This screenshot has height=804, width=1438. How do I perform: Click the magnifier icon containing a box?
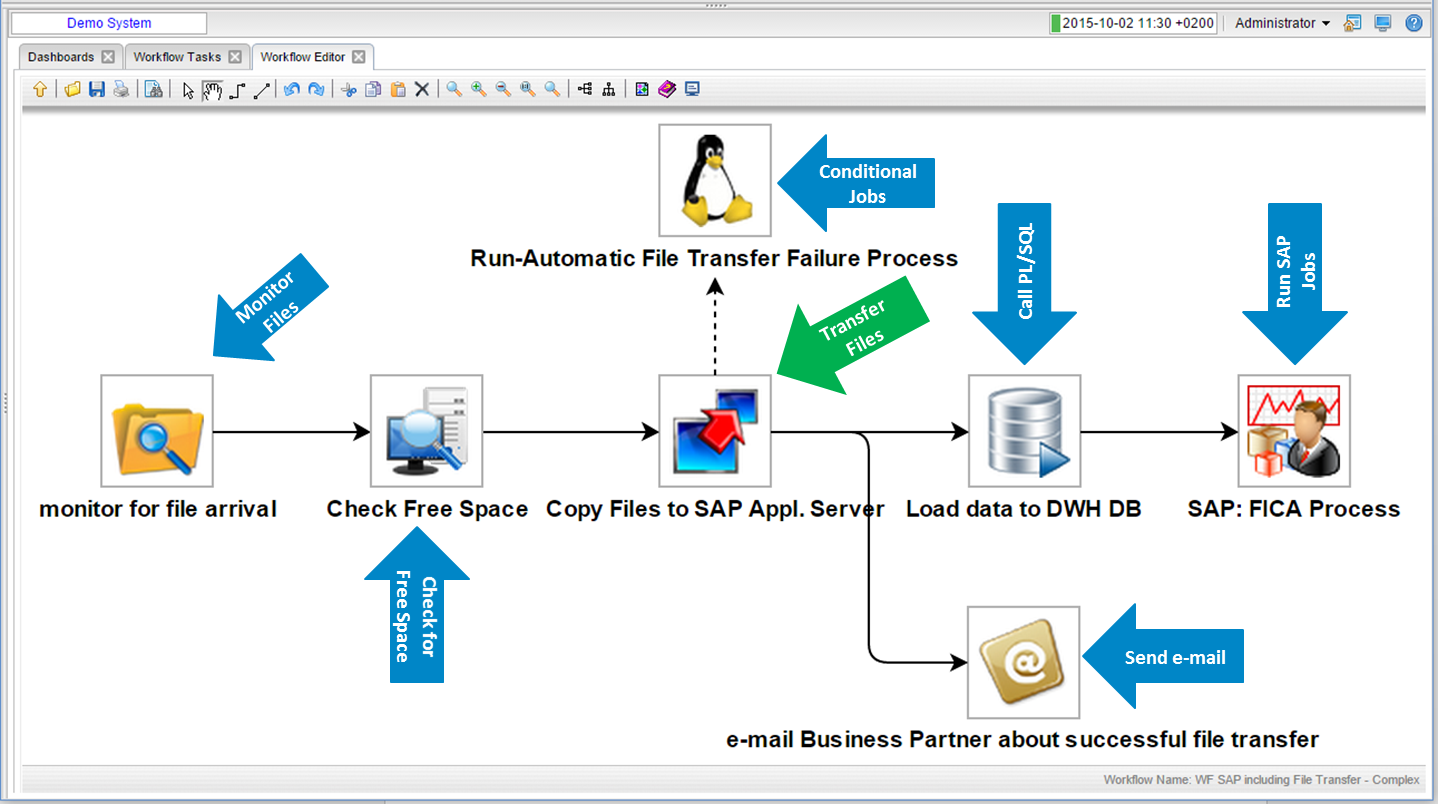tap(528, 90)
